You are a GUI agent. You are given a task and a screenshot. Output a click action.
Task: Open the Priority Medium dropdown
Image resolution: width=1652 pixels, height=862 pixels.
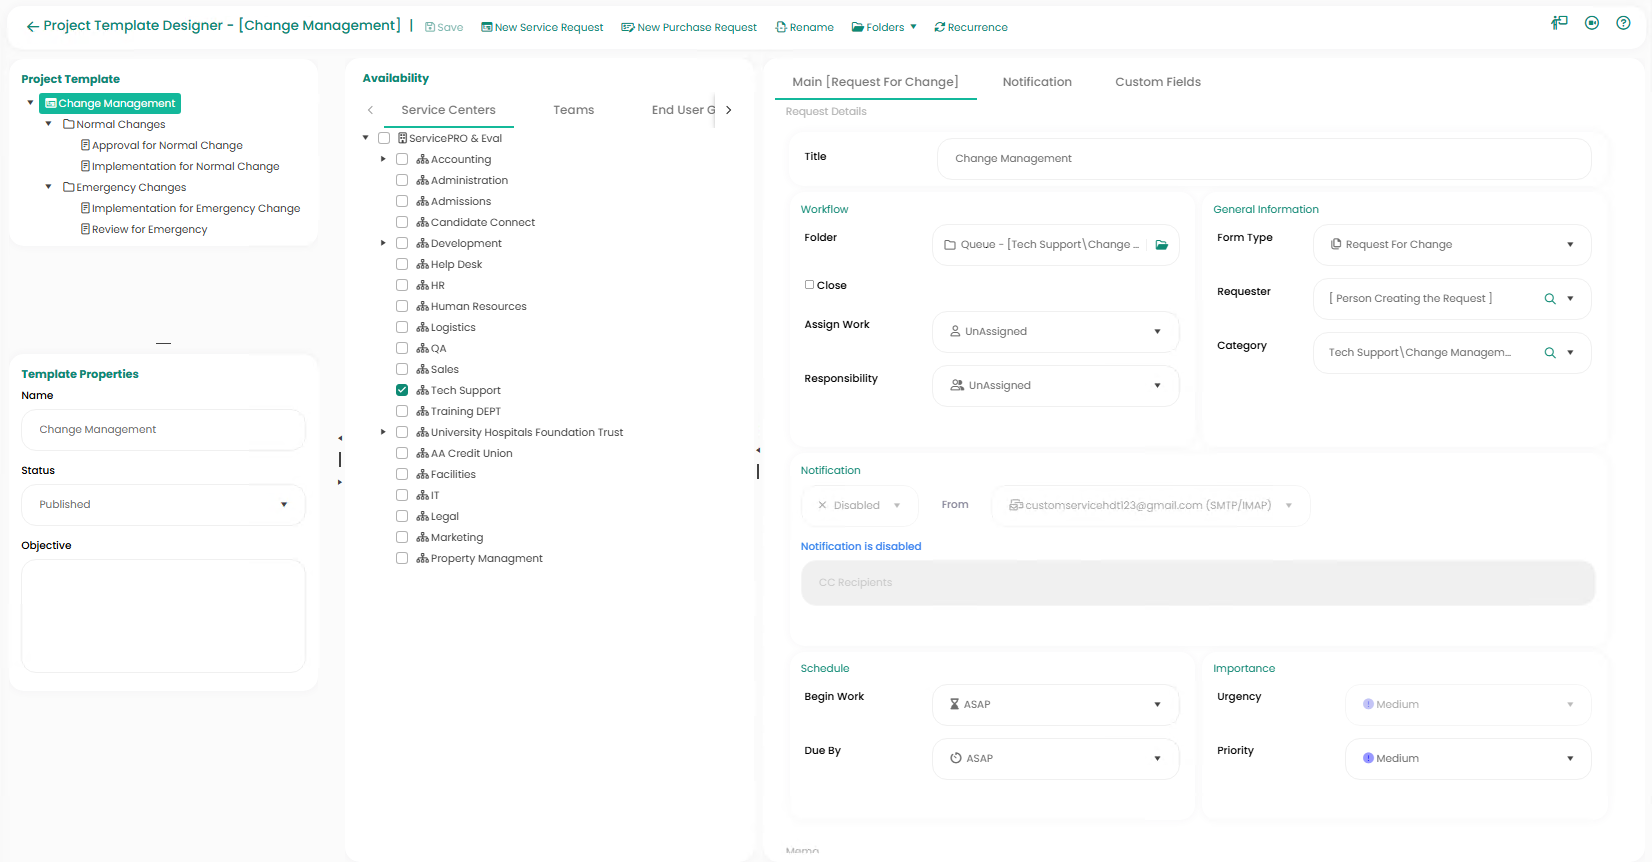tap(1467, 759)
